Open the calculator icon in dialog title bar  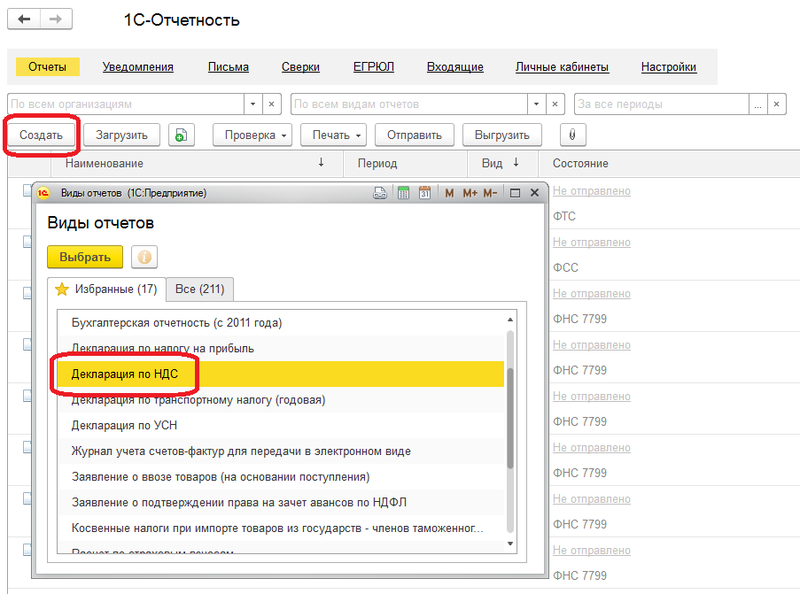(403, 193)
